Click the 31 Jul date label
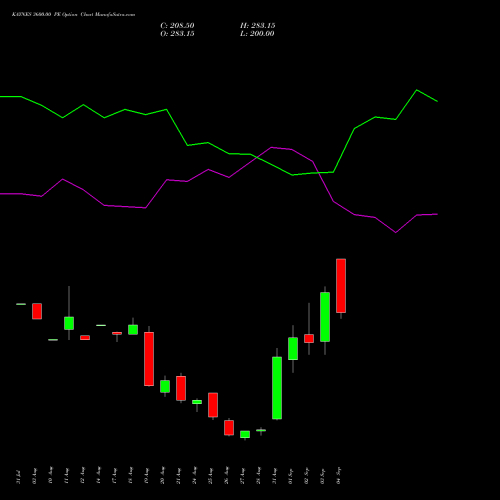 [x=19, y=477]
